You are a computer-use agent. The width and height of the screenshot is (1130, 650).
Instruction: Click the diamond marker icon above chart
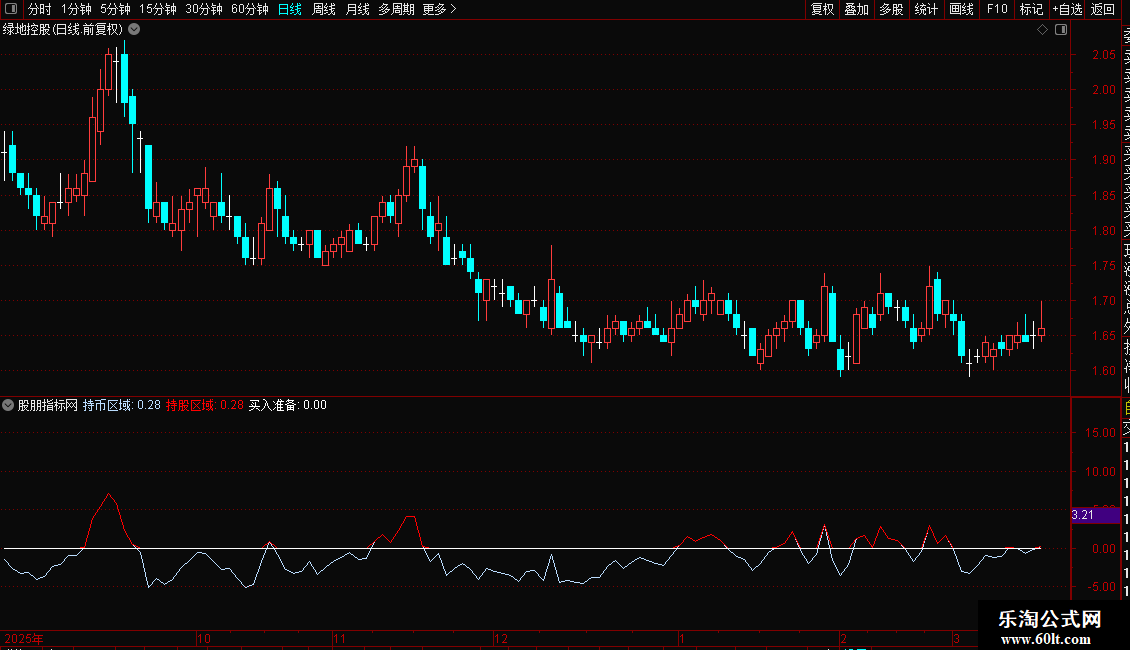click(1042, 30)
